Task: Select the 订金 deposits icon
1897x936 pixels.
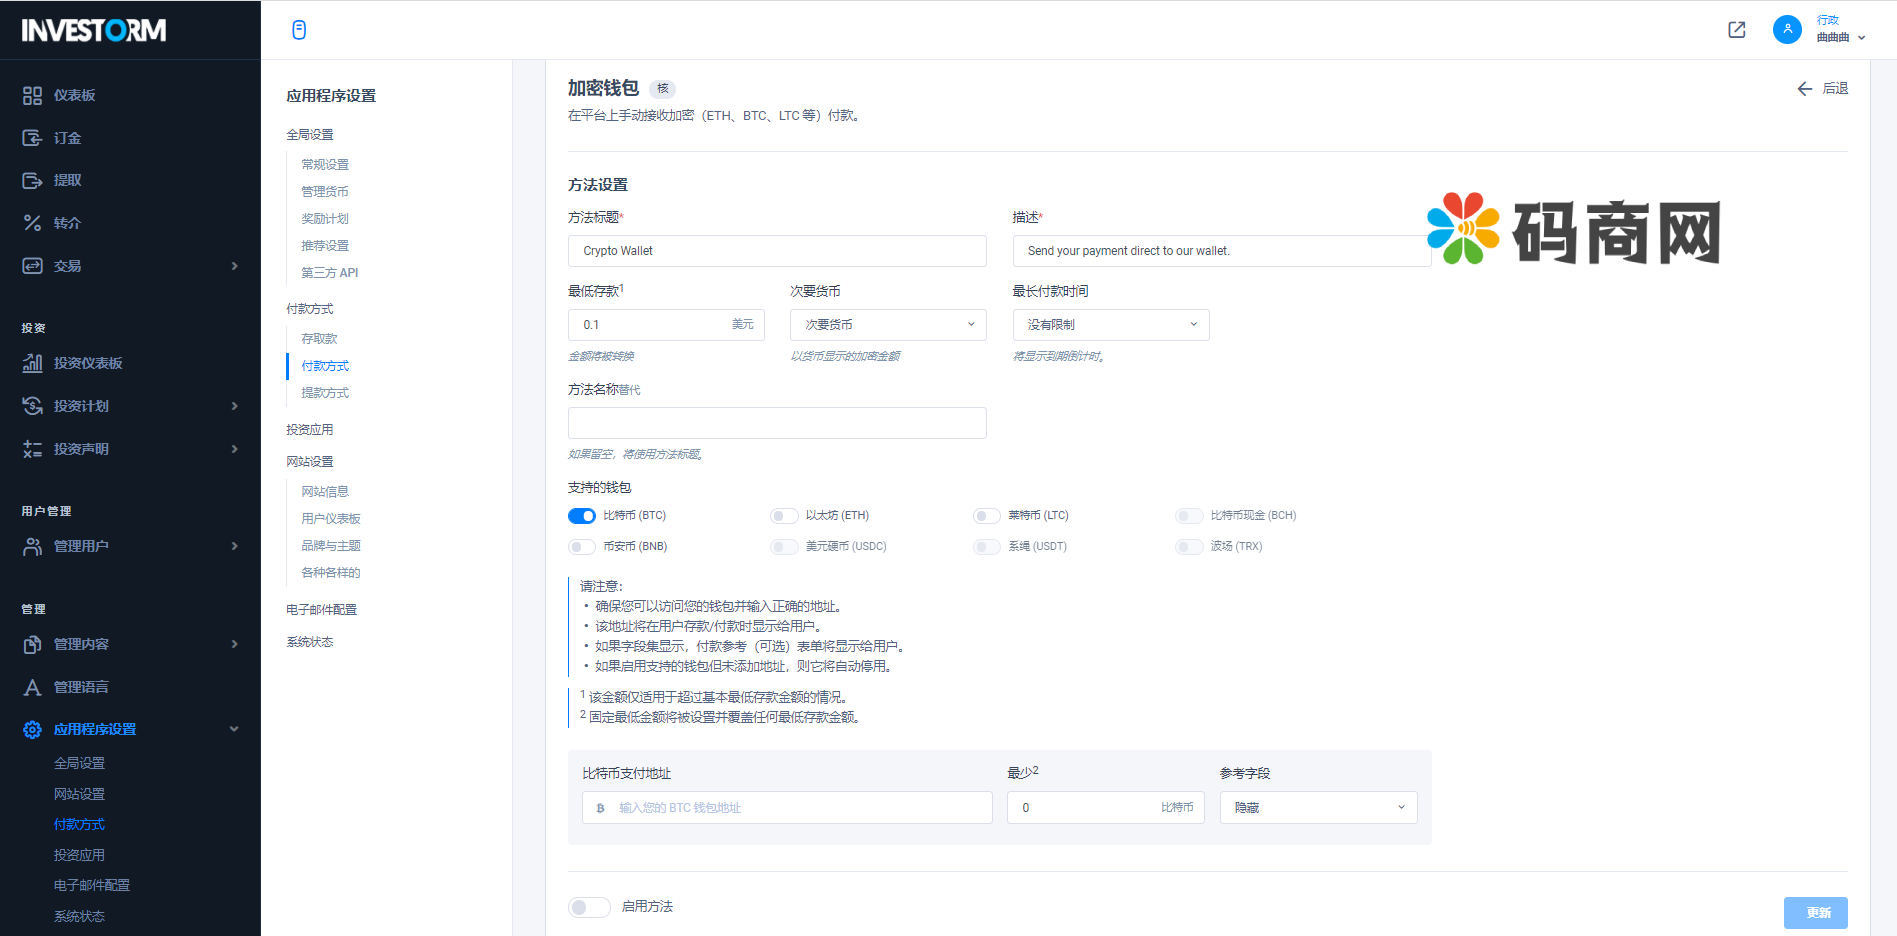Action: 32,138
